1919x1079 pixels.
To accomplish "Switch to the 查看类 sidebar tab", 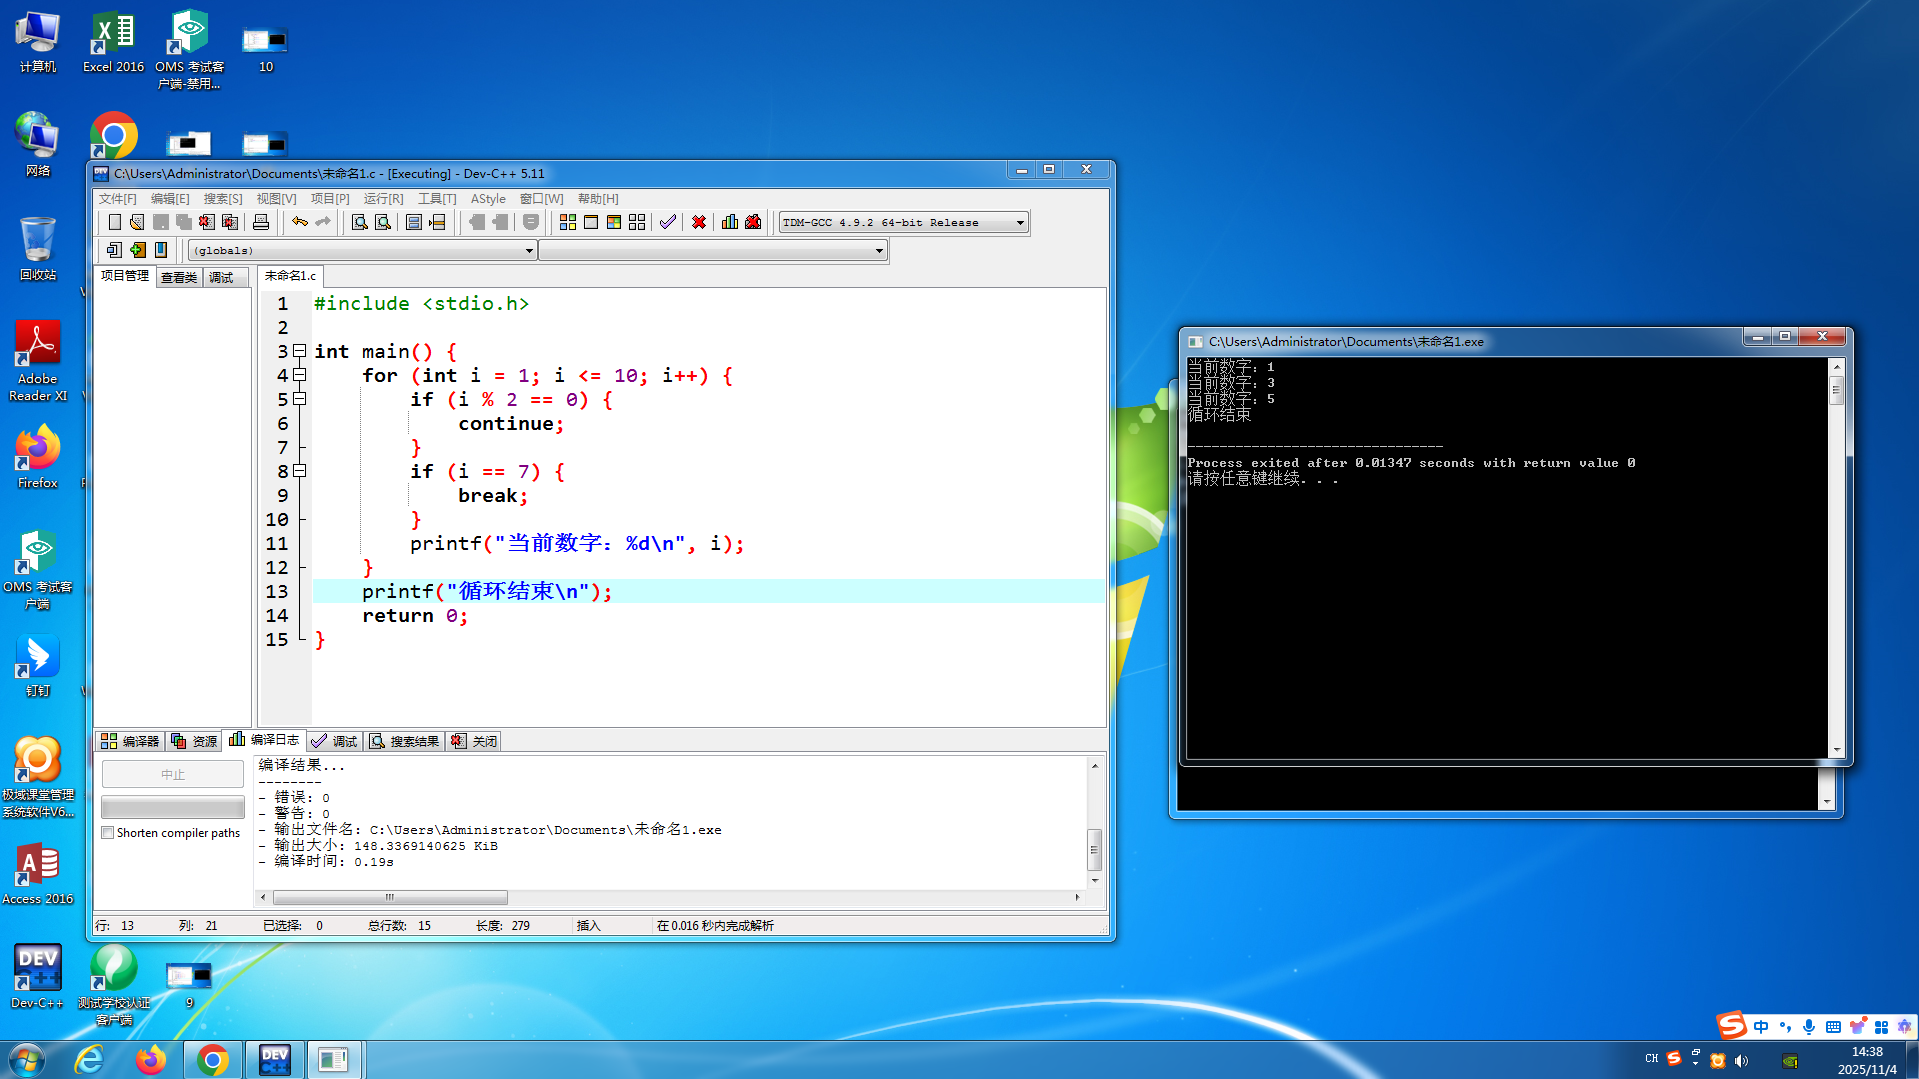I will [x=179, y=277].
